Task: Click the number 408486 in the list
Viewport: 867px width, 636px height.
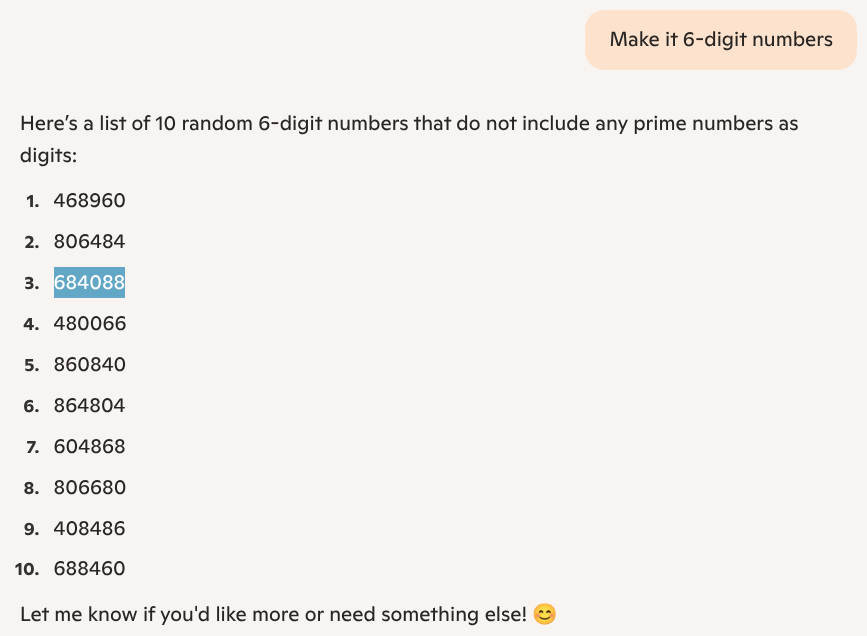Action: (90, 528)
